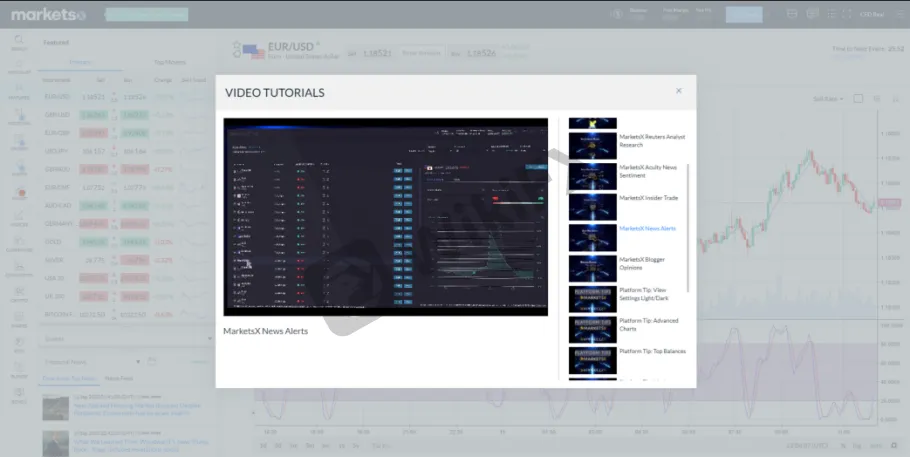Open Crypto in the left sidebar
910x458 pixels.
coord(19,295)
